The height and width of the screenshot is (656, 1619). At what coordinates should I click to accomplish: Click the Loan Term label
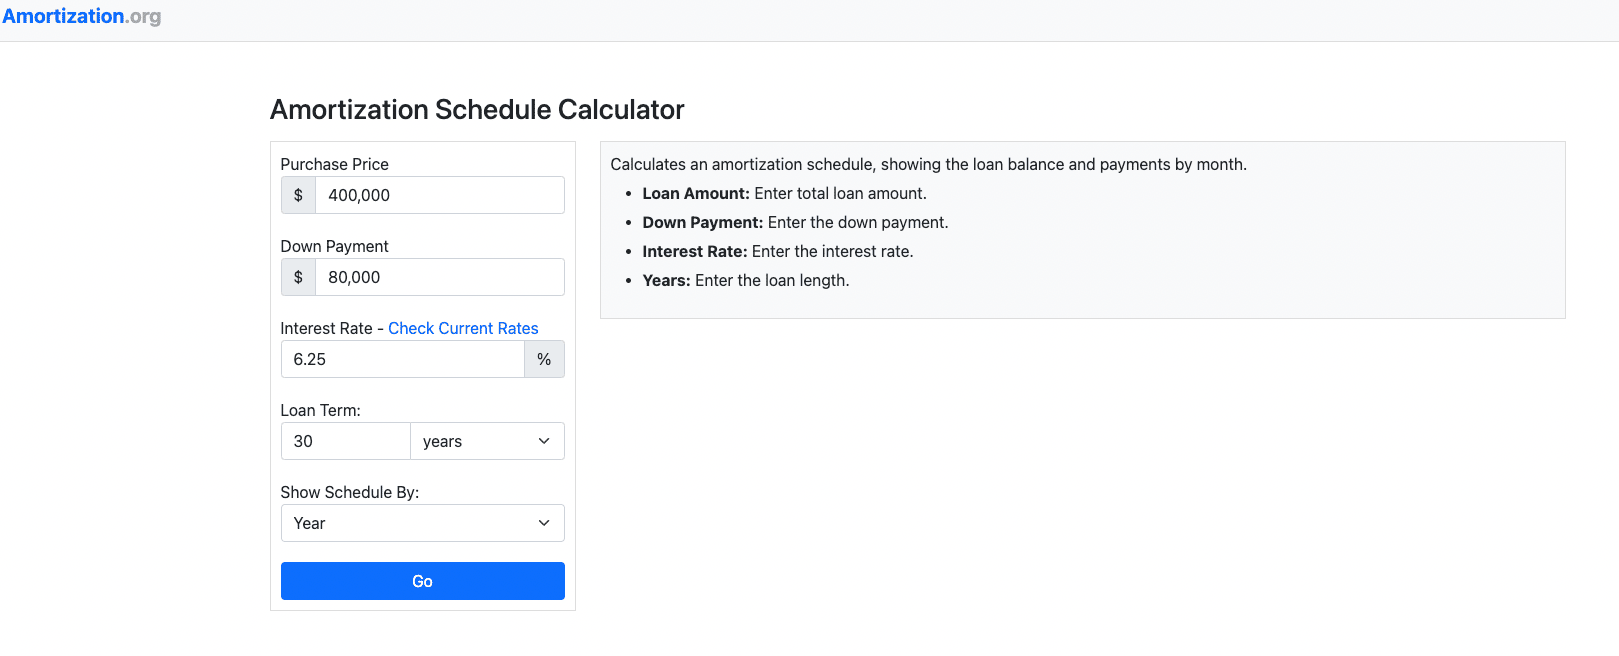click(321, 410)
